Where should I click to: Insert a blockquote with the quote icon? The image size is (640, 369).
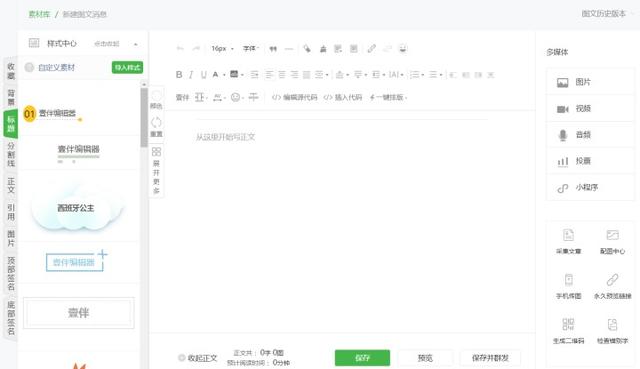[x=273, y=49]
